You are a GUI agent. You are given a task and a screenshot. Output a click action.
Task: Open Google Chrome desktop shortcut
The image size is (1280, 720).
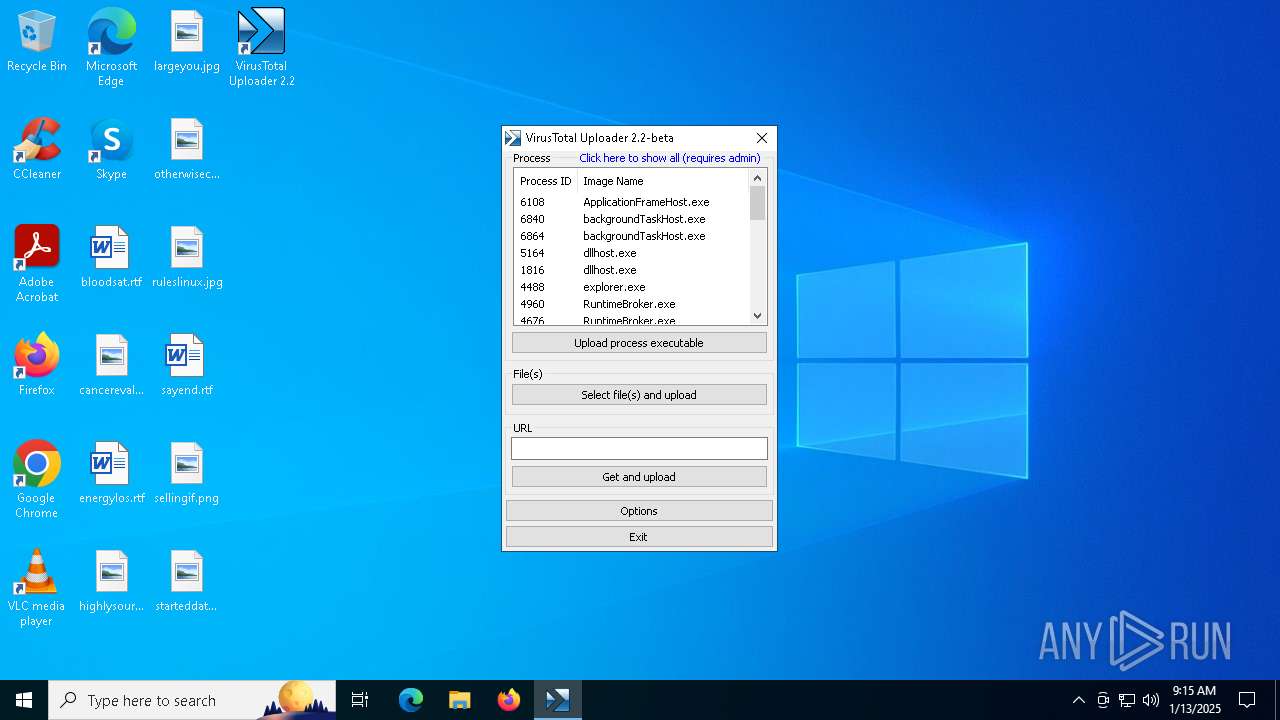point(37,479)
